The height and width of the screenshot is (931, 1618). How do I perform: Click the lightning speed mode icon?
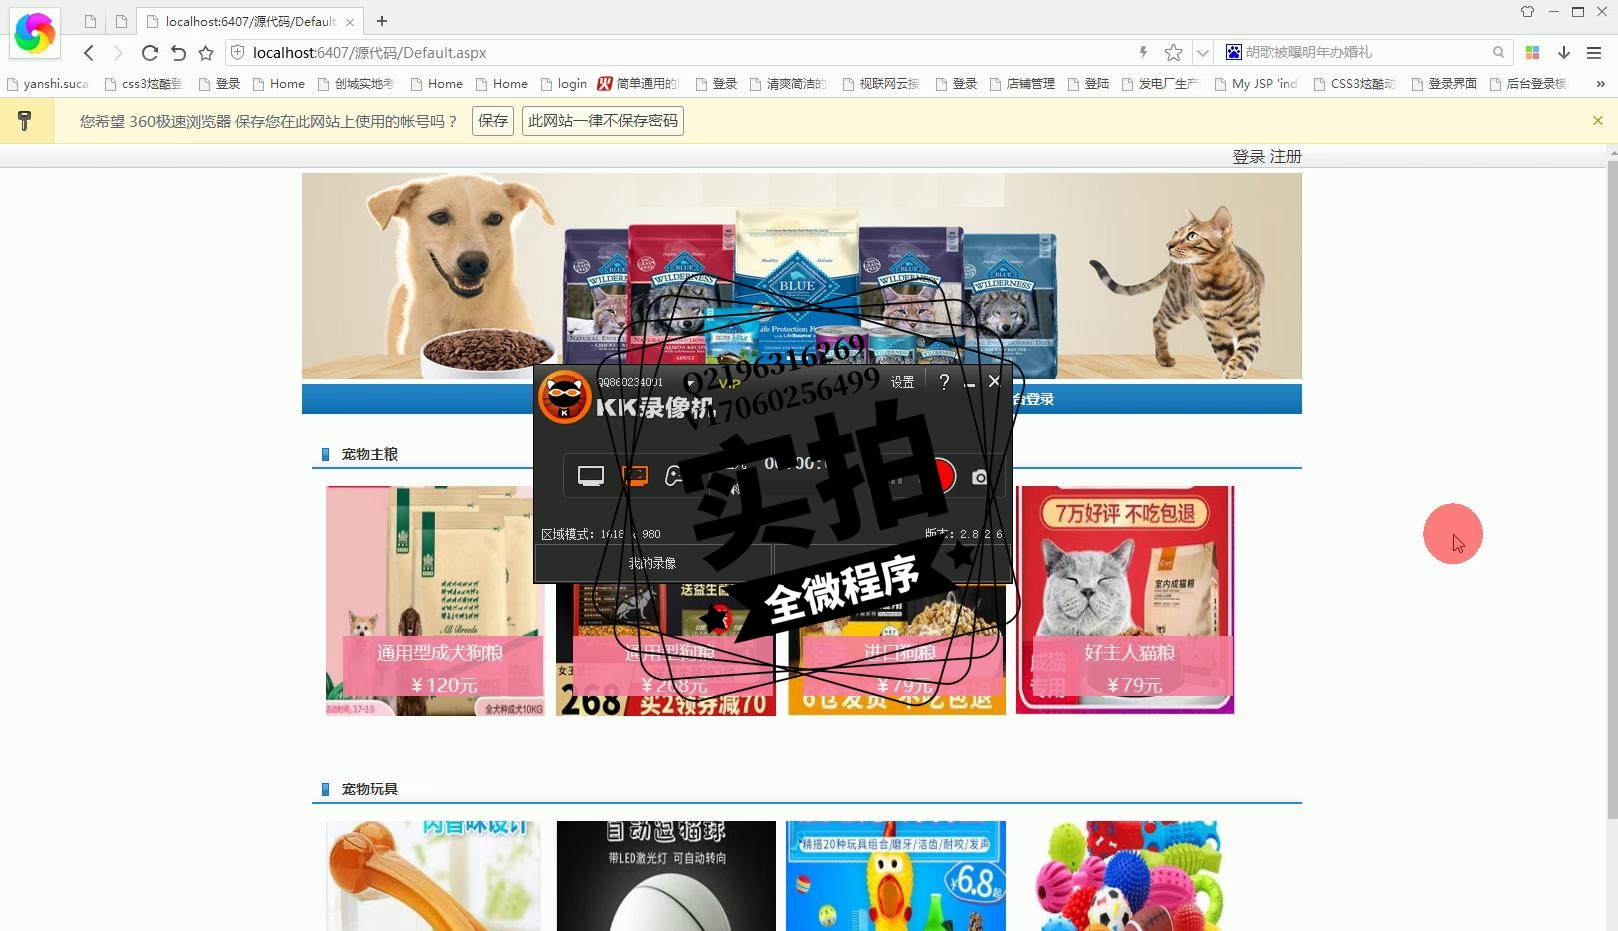click(1143, 52)
